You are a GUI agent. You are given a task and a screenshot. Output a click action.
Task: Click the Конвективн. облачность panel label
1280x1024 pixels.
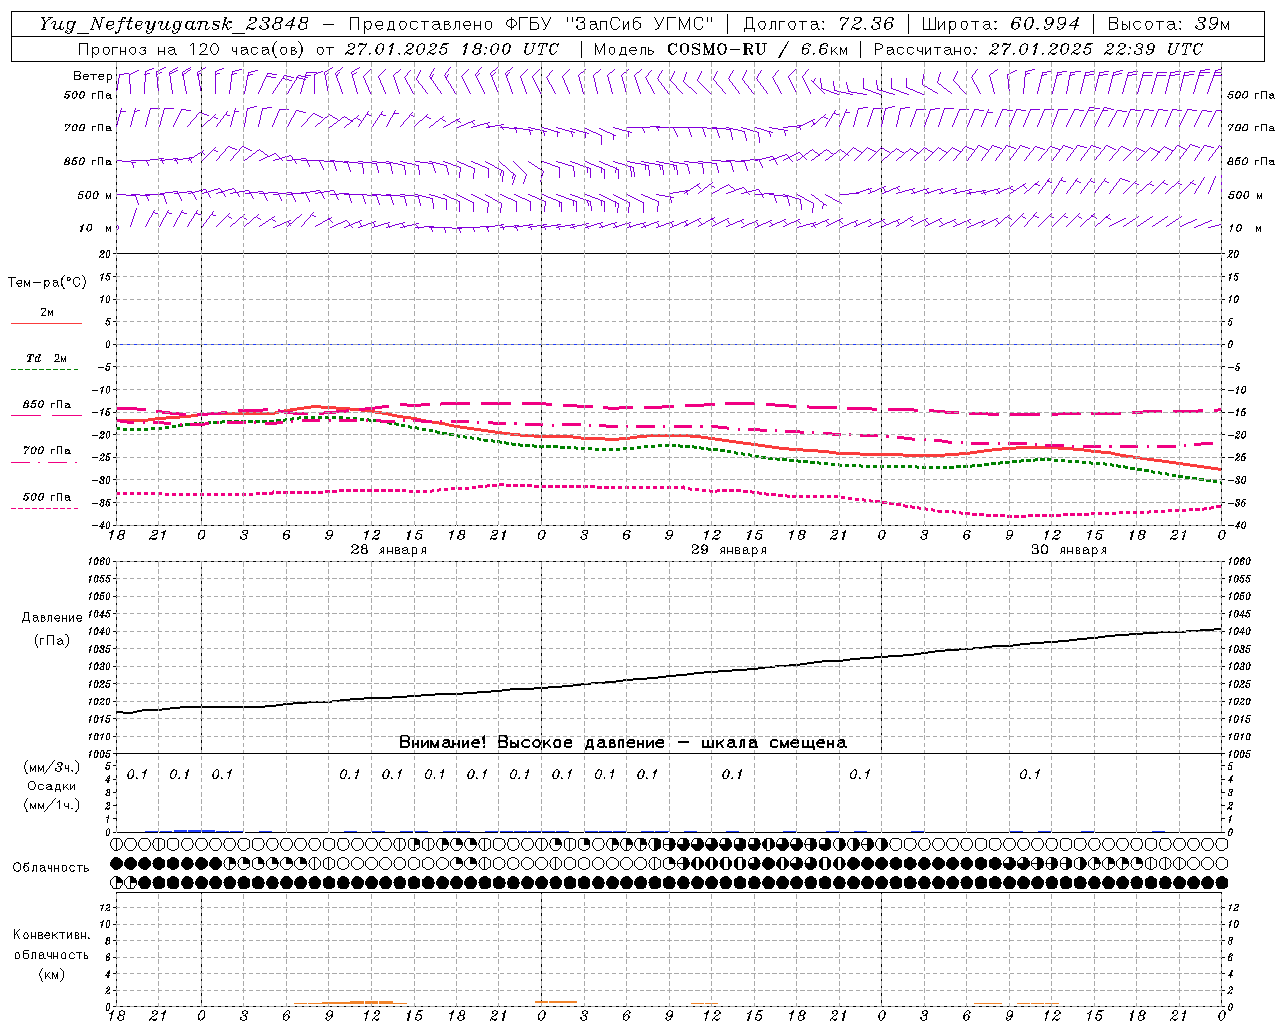(x=51, y=945)
